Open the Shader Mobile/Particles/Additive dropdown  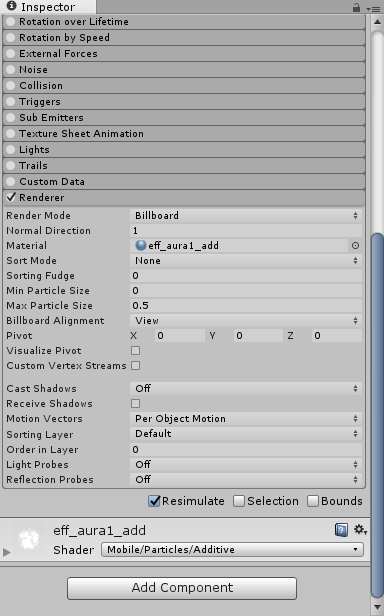(232, 549)
